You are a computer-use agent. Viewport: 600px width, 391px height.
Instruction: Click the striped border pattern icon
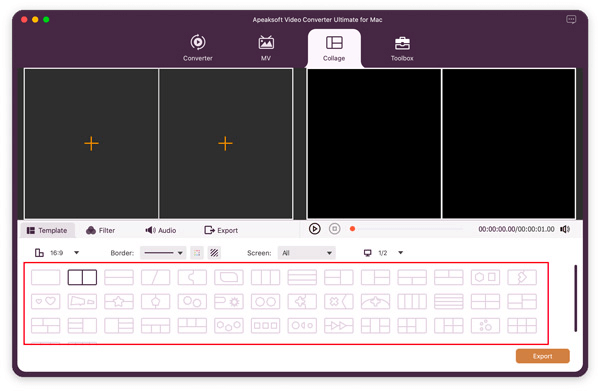[214, 253]
